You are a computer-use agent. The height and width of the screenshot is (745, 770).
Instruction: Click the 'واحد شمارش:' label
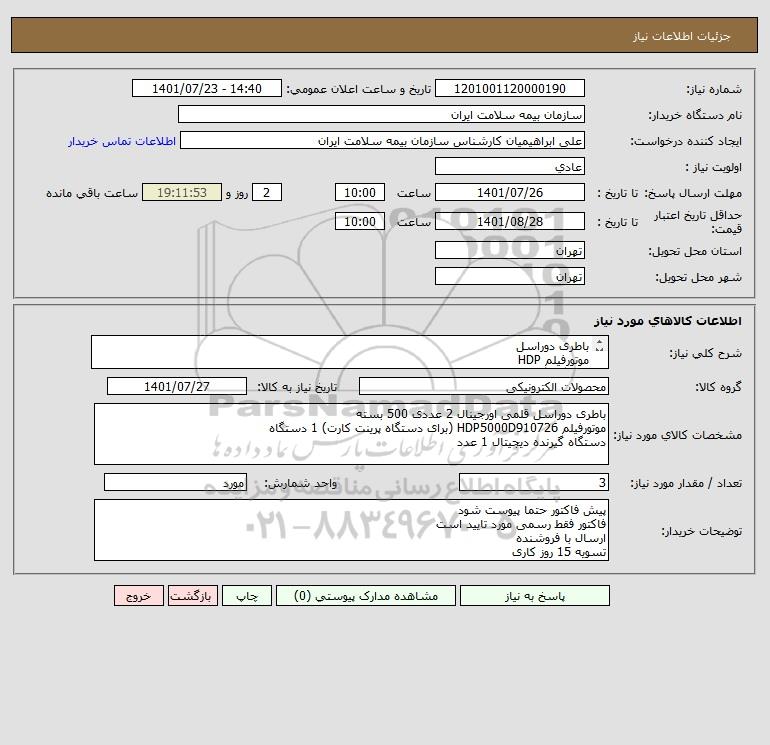coord(301,483)
